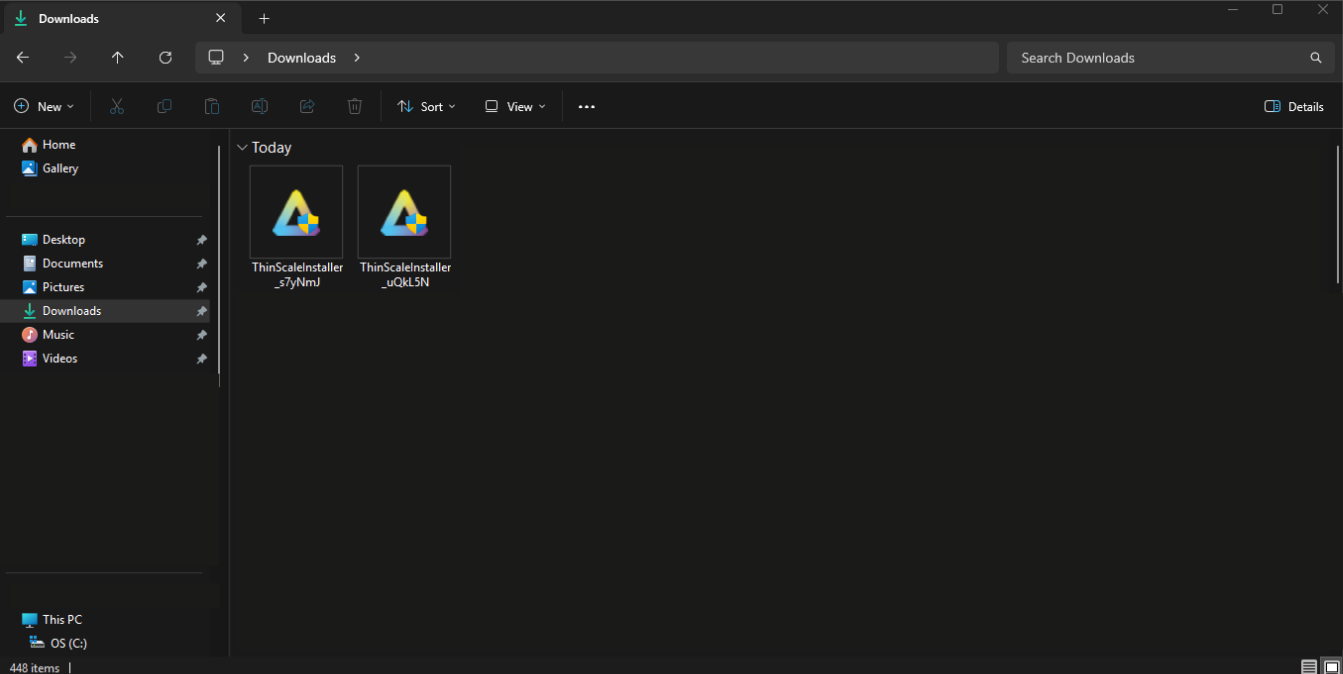This screenshot has height=674, width=1343.
Task: Select the Downloads tab
Action: [120, 18]
